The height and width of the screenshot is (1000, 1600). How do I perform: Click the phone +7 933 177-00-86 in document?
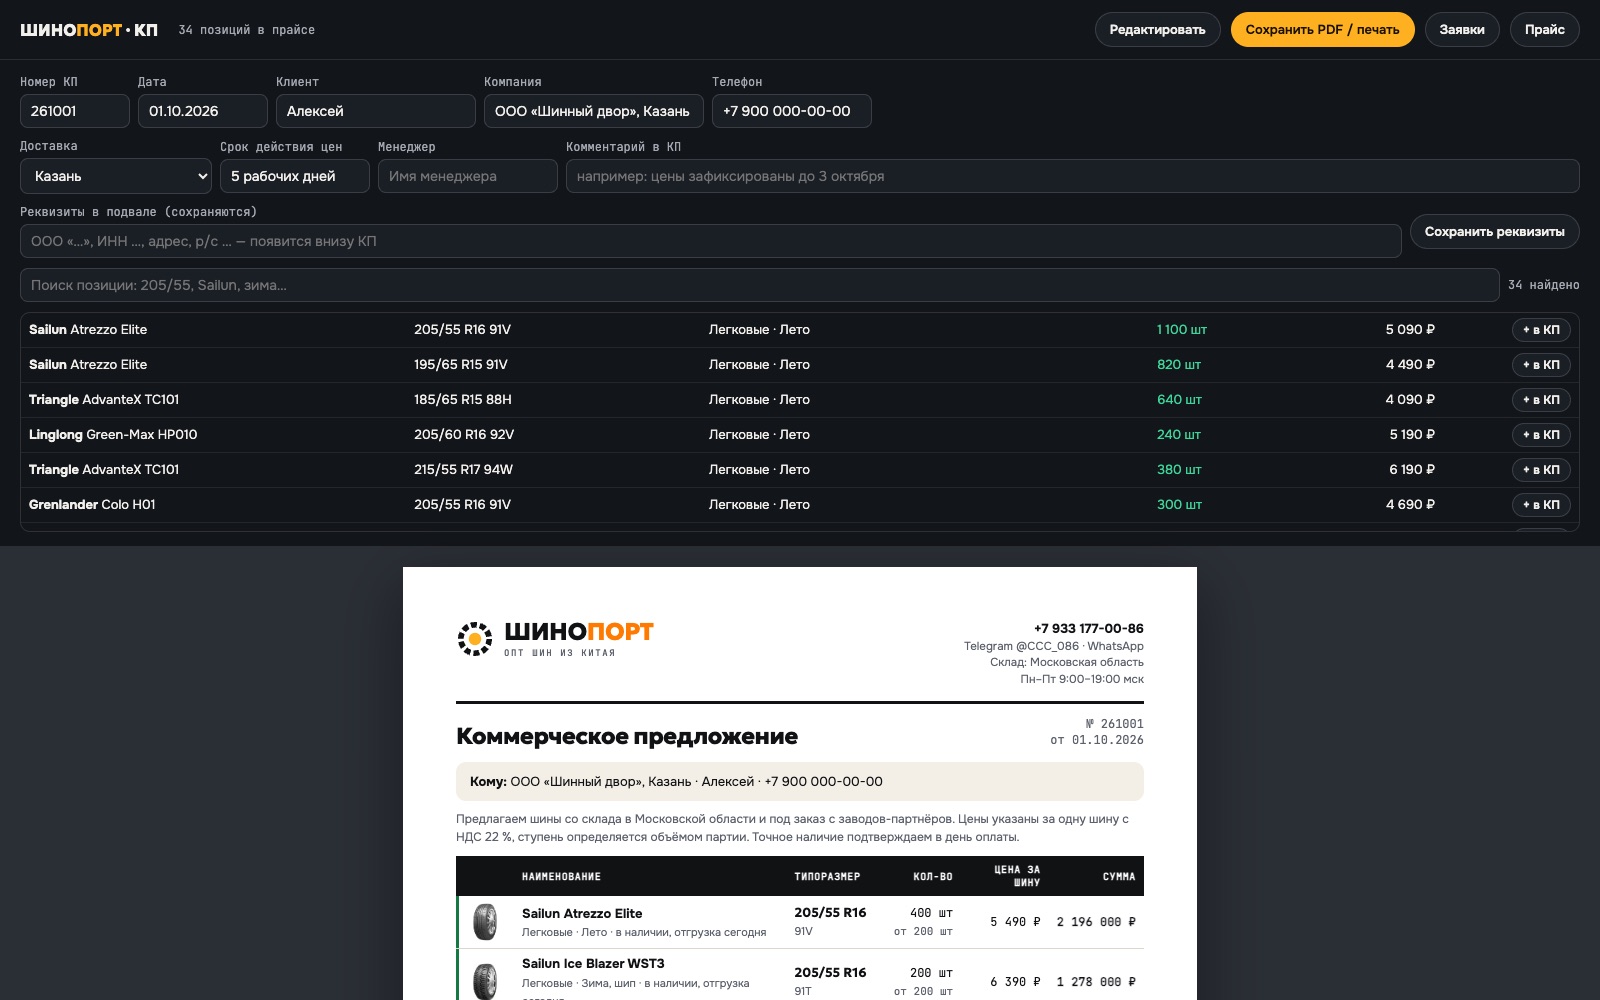tap(1089, 629)
